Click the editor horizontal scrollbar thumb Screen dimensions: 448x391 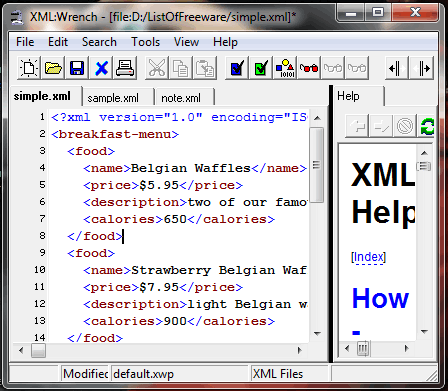click(38, 350)
